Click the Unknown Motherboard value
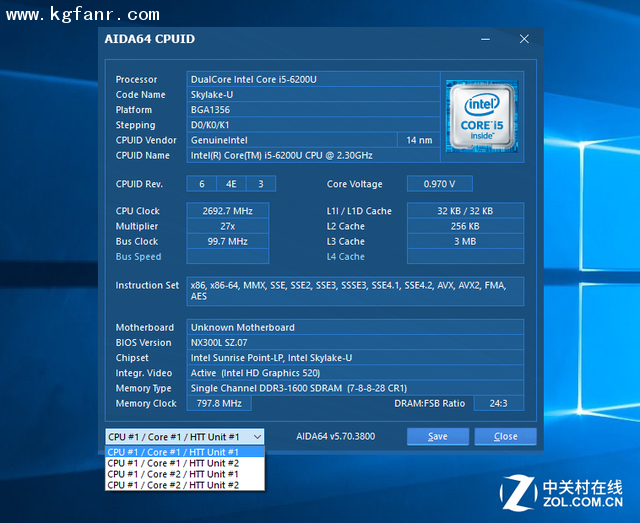The height and width of the screenshot is (523, 640). [x=355, y=327]
